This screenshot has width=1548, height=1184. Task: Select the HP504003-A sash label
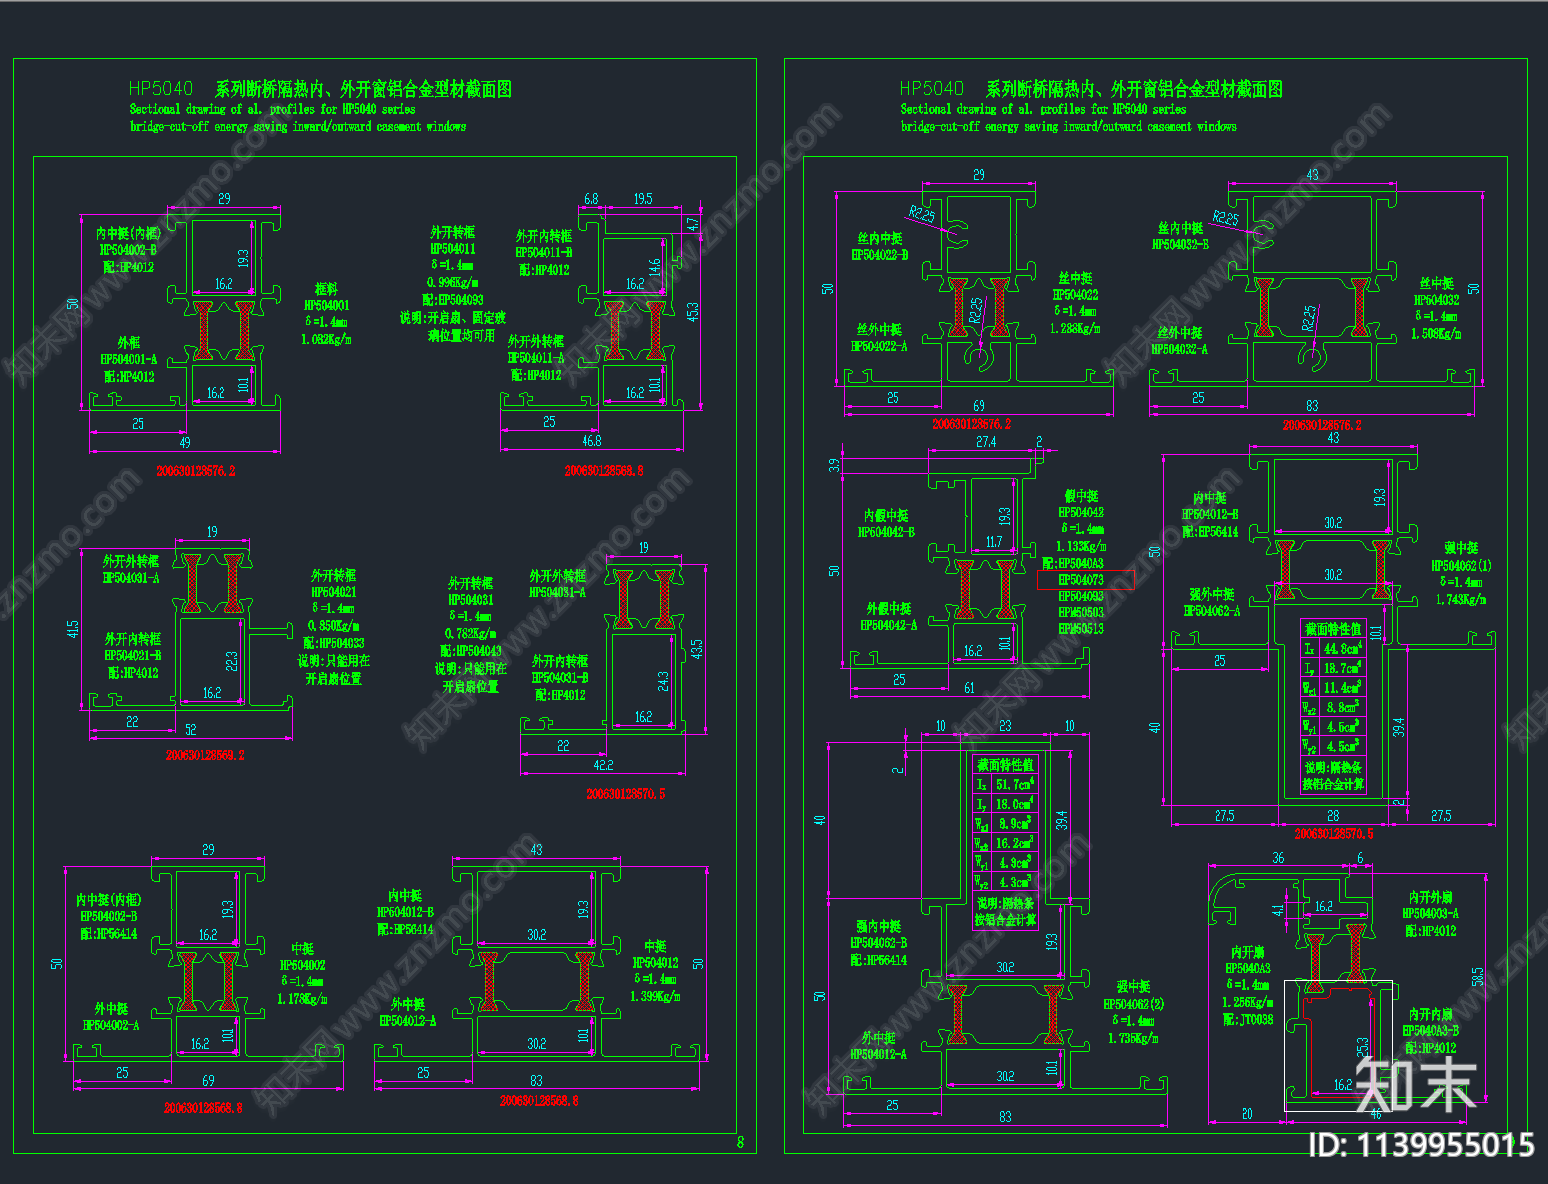pyautogui.click(x=1430, y=913)
